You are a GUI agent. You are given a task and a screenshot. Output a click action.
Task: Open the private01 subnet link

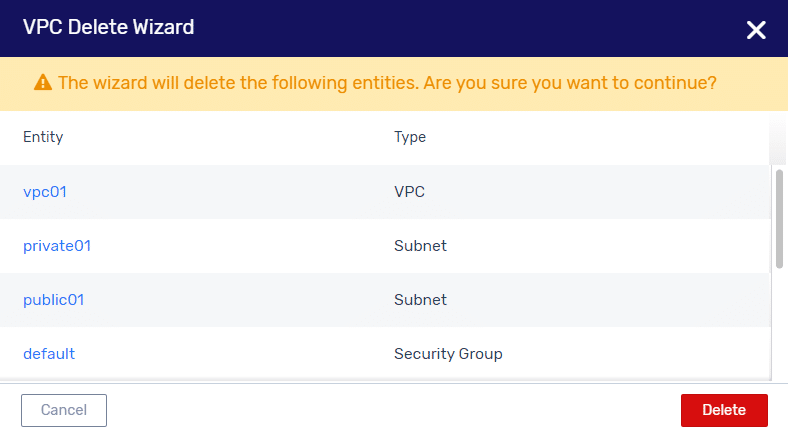pos(57,246)
